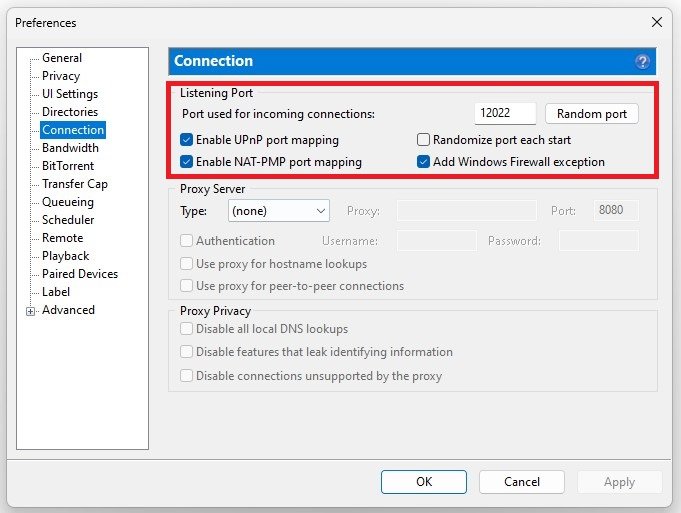Open Paired Devices settings
Image resolution: width=681 pixels, height=513 pixels.
point(80,274)
